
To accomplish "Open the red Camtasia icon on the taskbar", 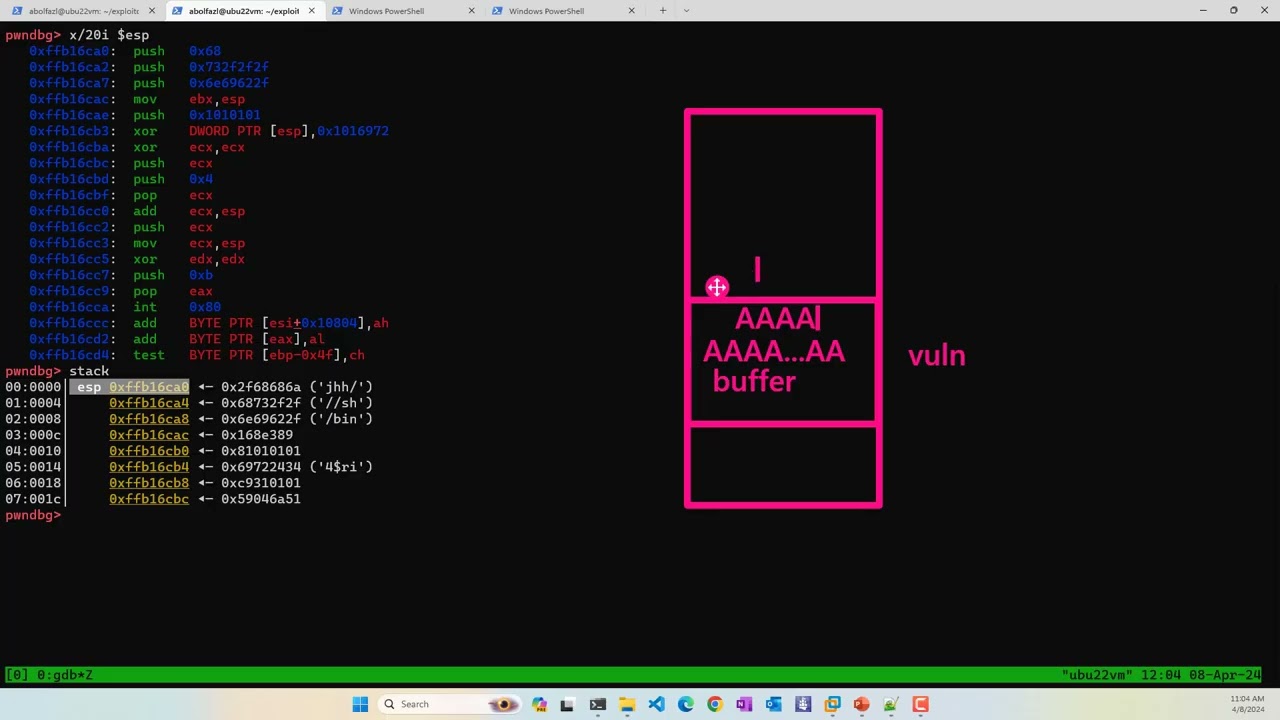I will pos(920,704).
